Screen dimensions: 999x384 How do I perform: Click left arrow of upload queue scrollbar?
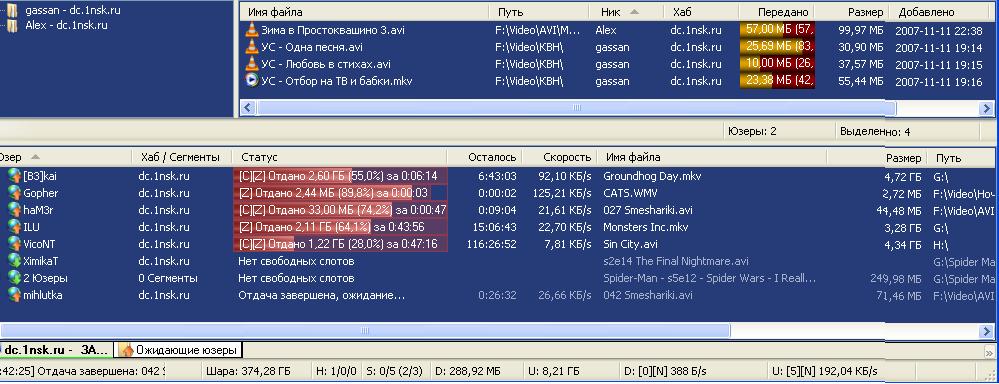248,108
